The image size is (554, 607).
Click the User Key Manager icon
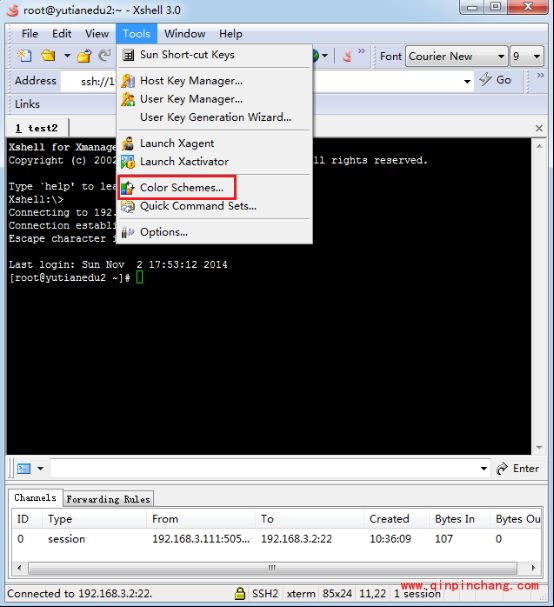(x=128, y=99)
